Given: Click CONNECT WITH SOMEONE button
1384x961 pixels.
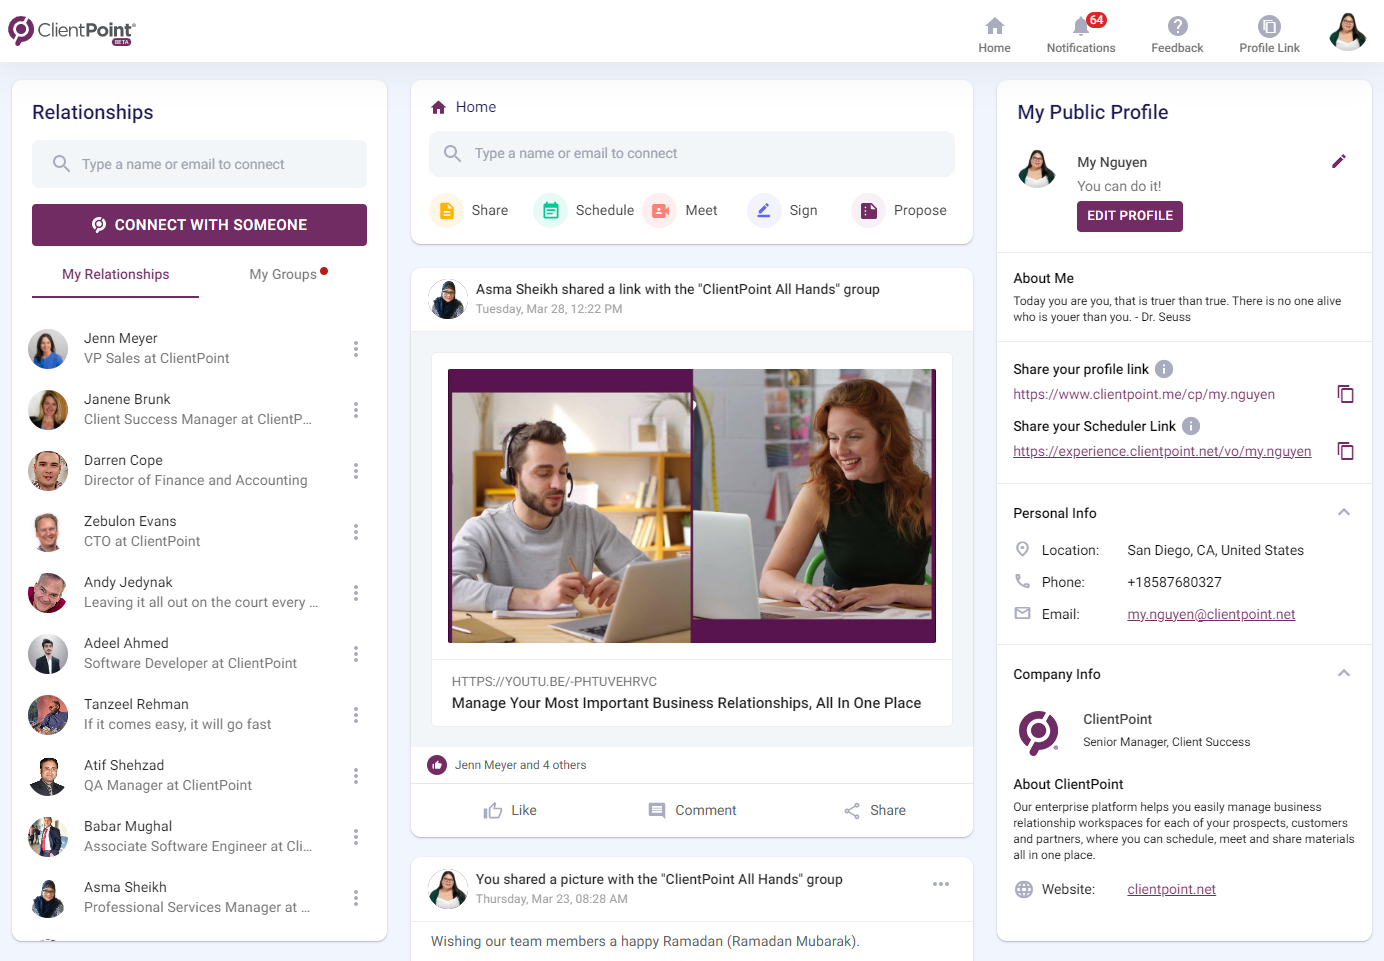Looking at the screenshot, I should click(199, 225).
